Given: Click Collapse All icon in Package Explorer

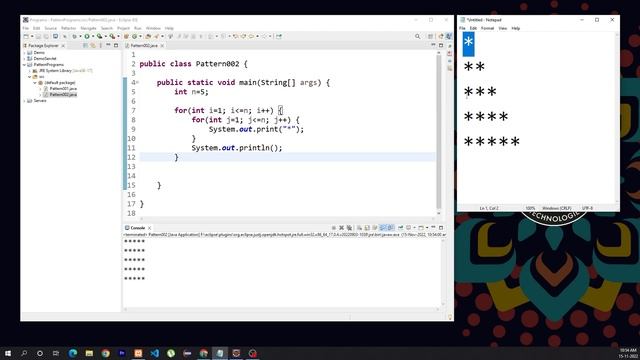Looking at the screenshot, I should pyautogui.click(x=85, y=45).
